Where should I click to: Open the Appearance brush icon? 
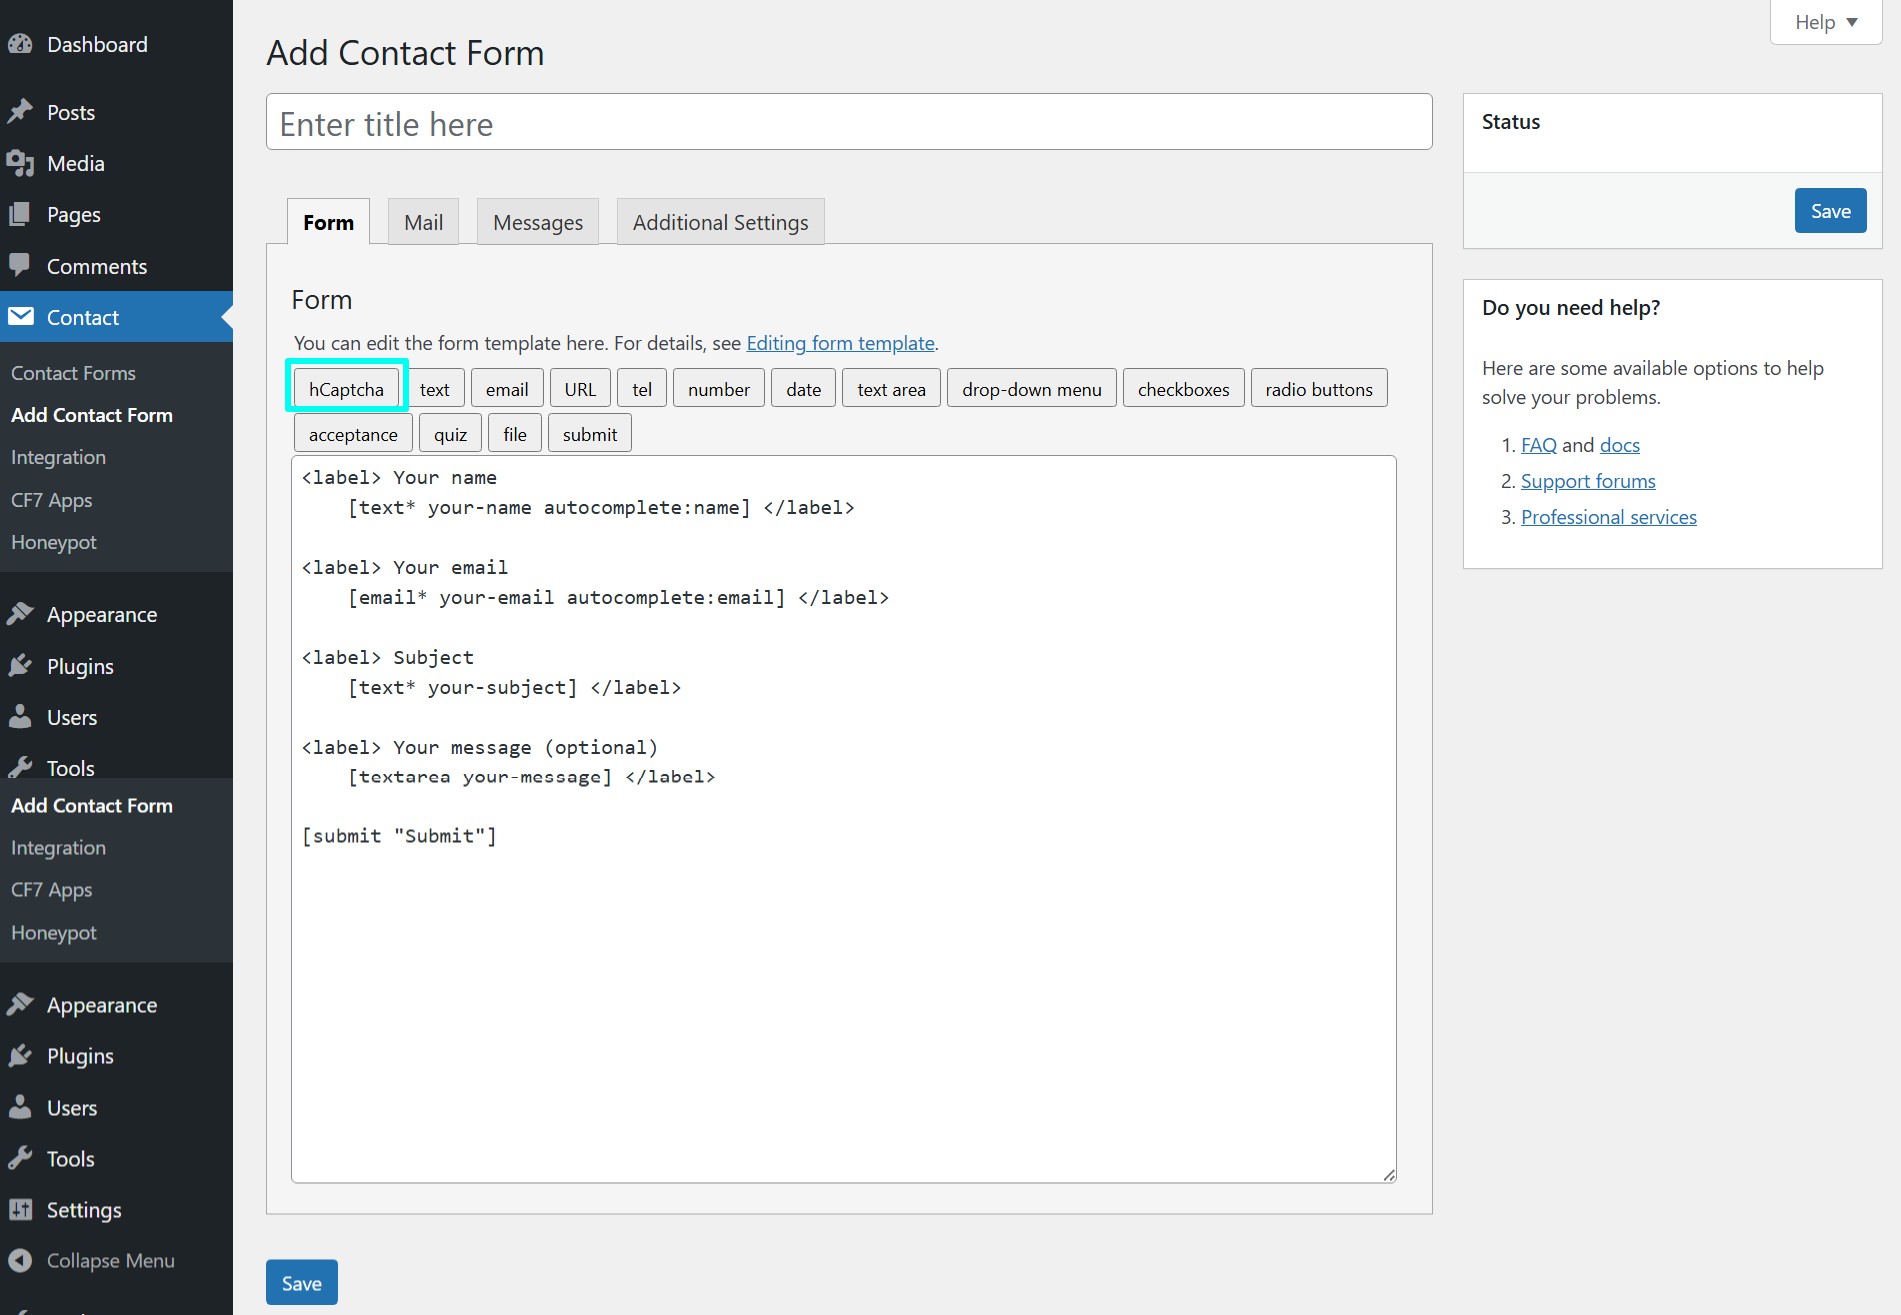pos(22,614)
